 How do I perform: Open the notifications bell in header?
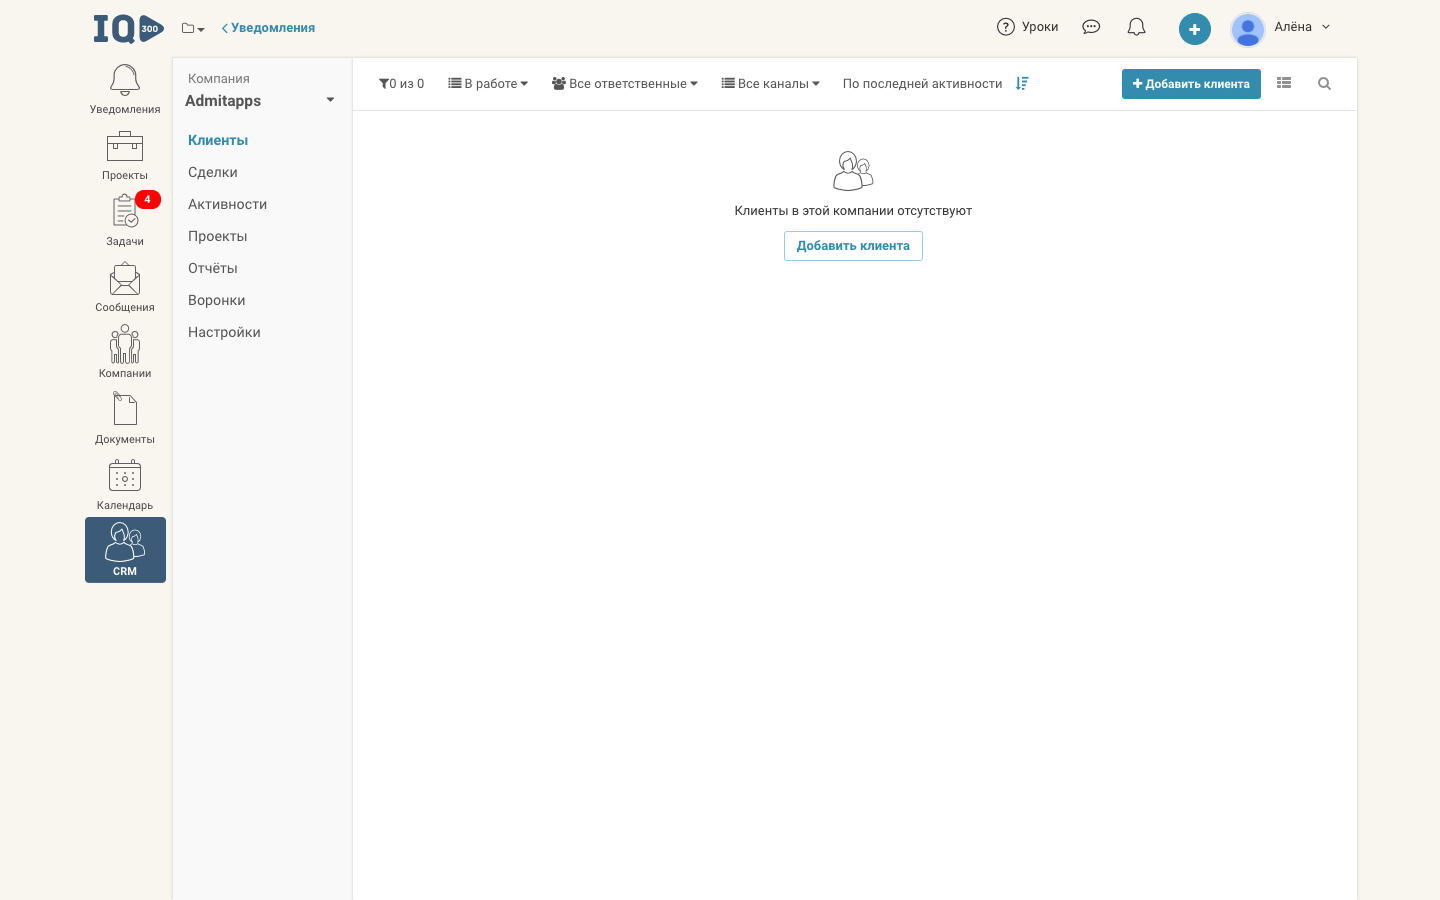pyautogui.click(x=1136, y=27)
